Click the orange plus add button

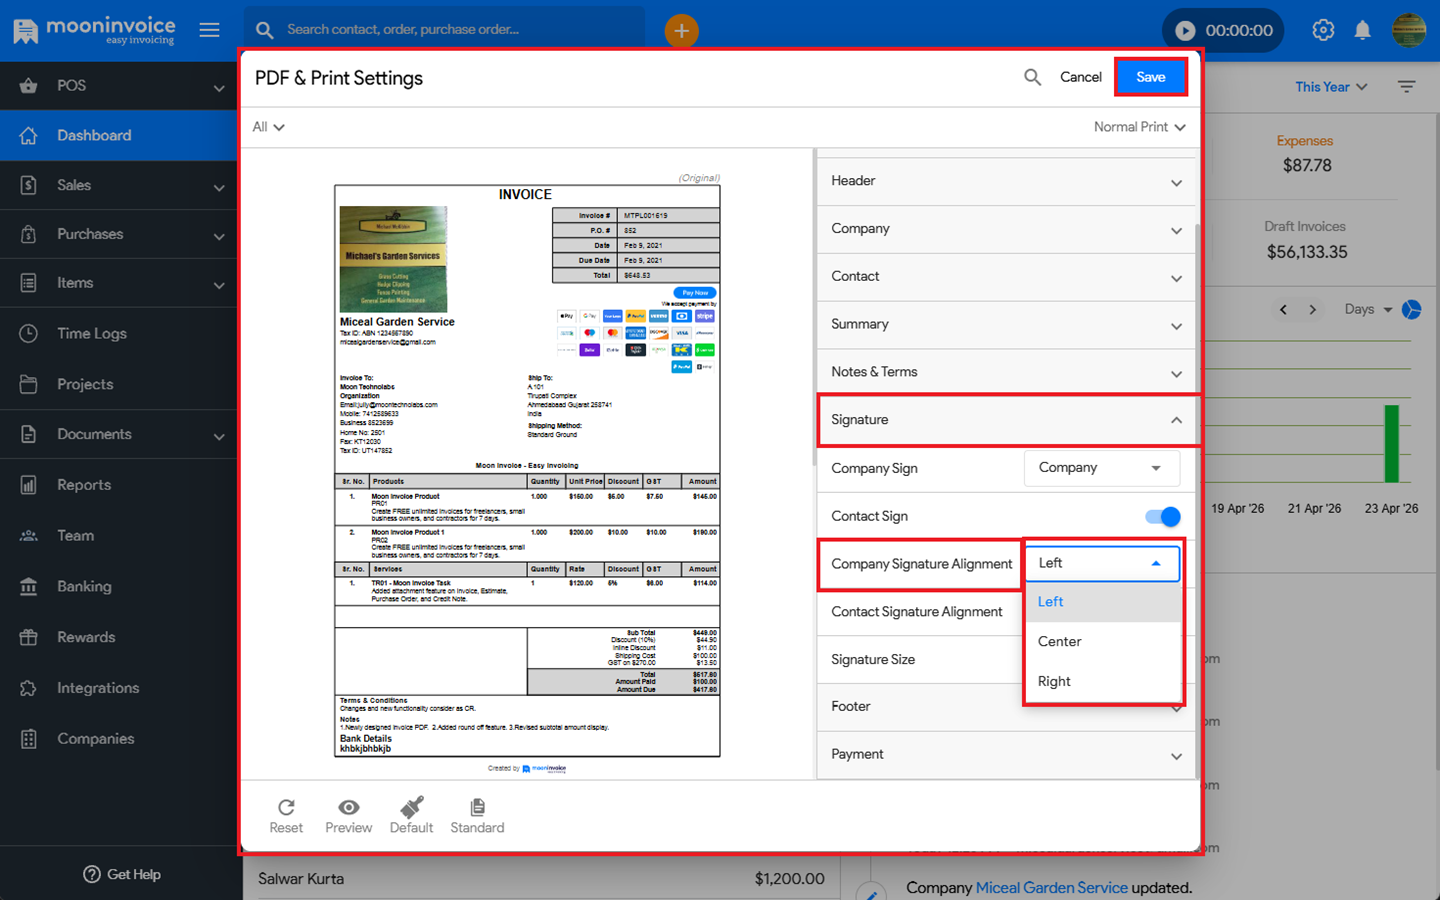pos(681,30)
